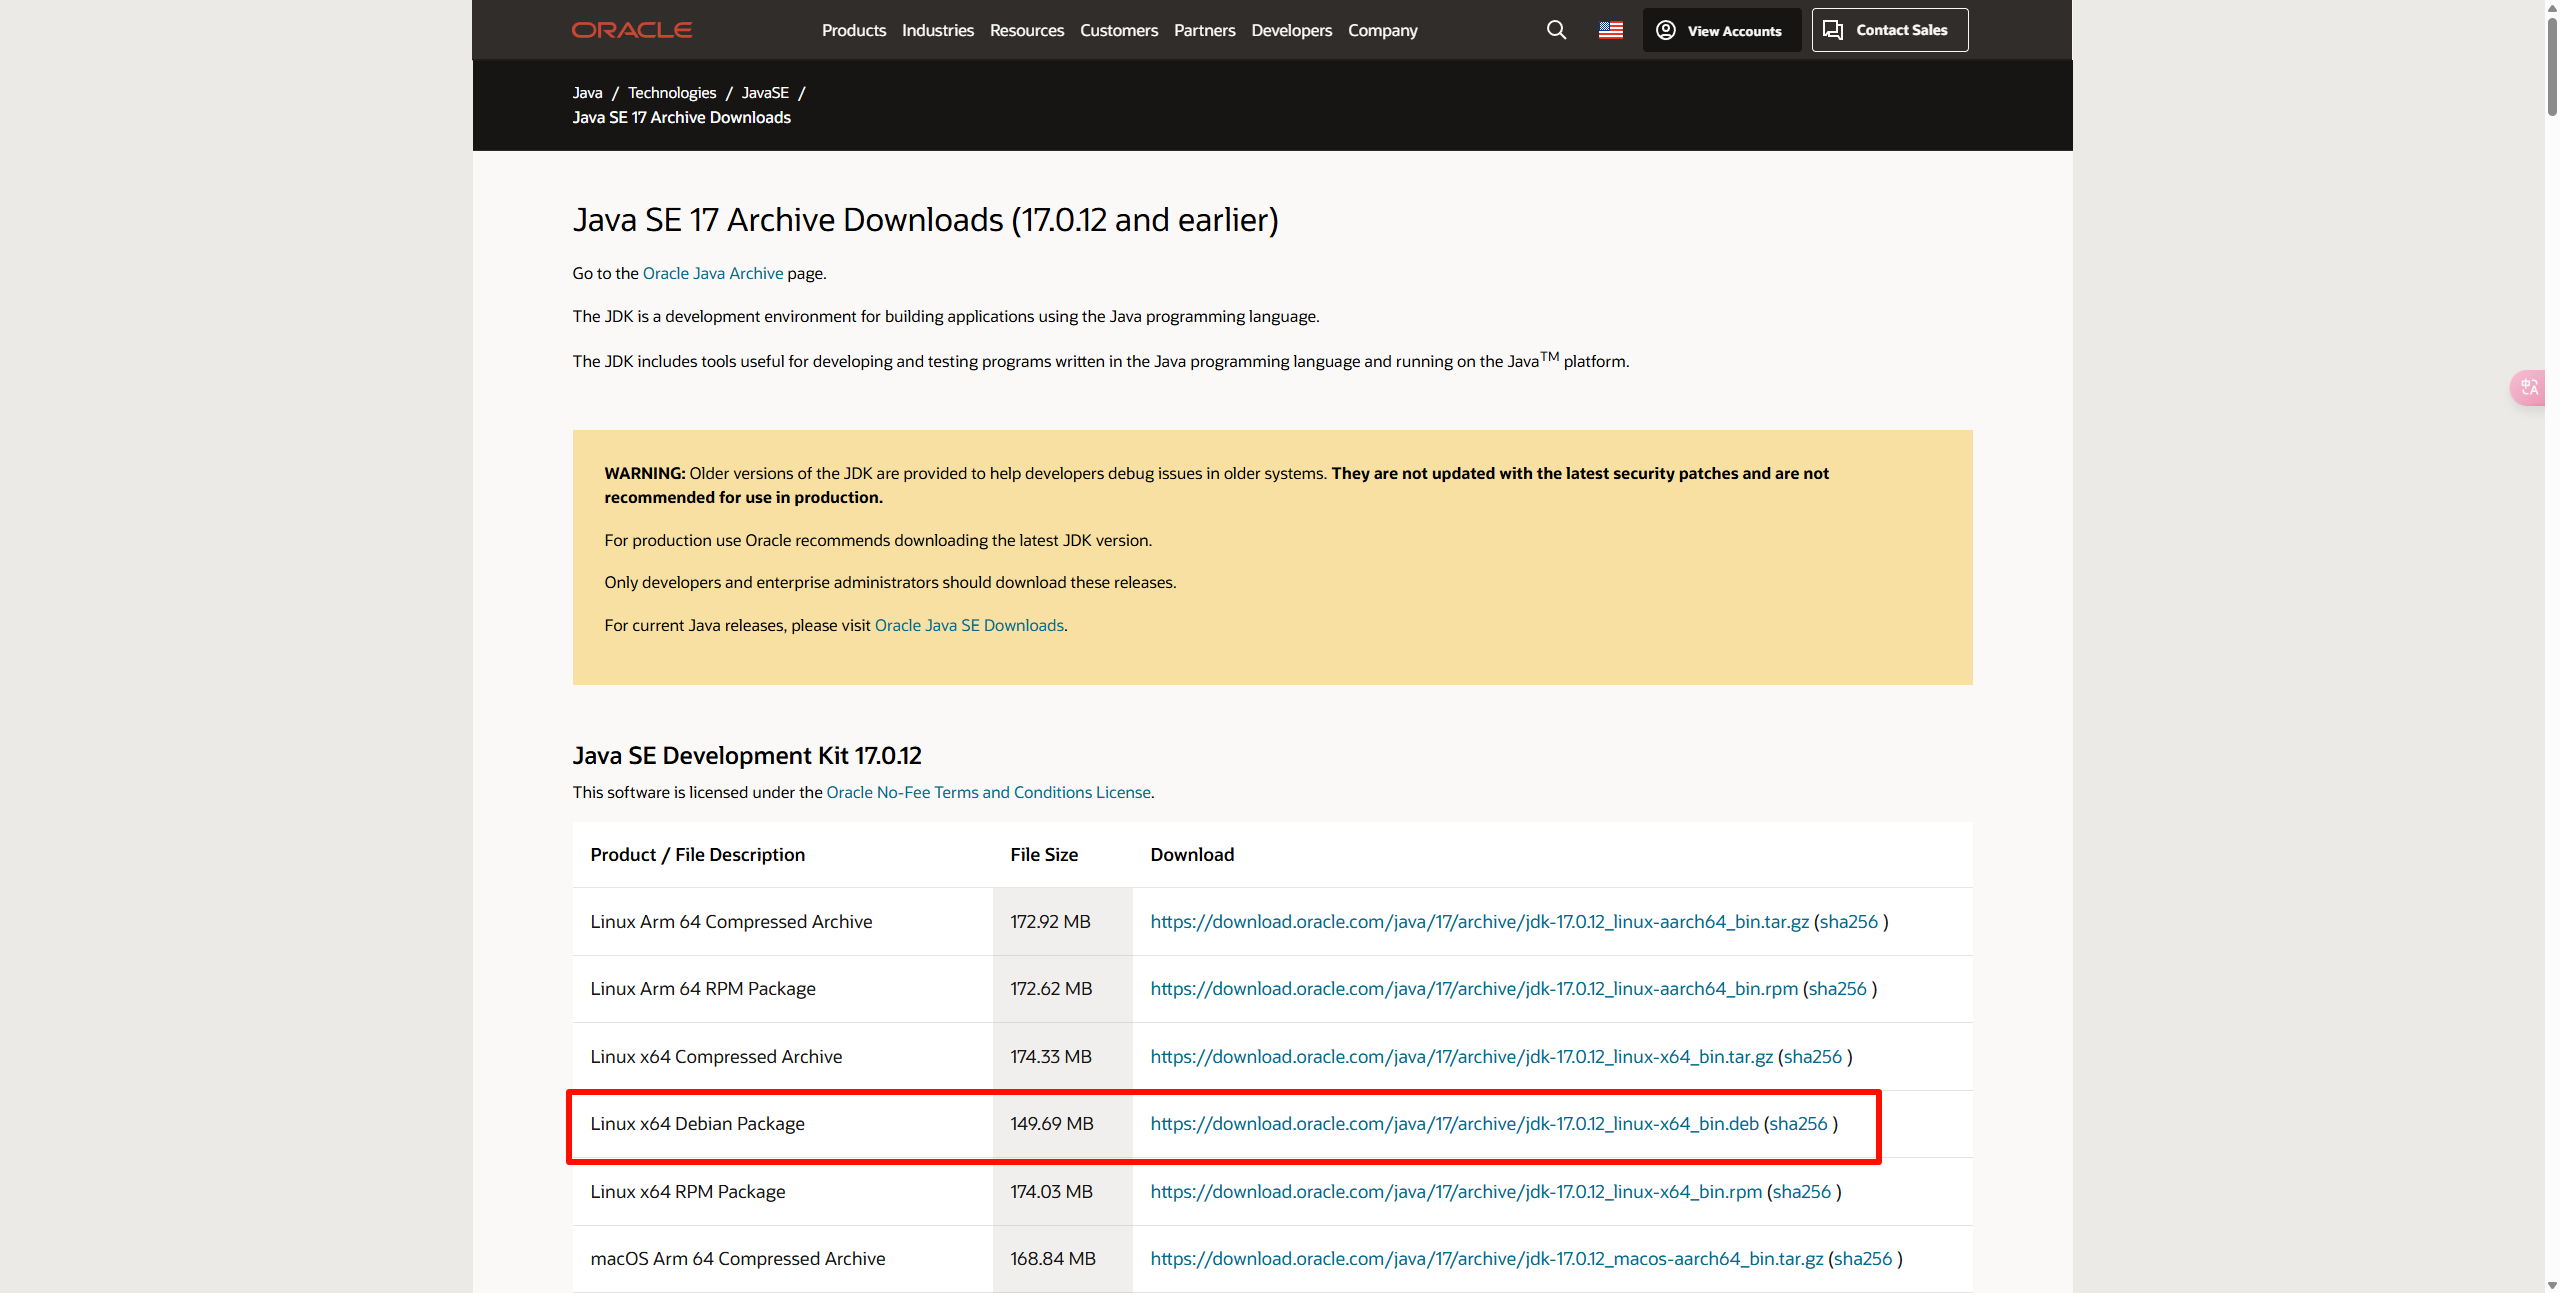The image size is (2560, 1293).
Task: Click the 'Java SE 17 Archive Downloads' breadcrumb text
Action: pyautogui.click(x=681, y=118)
